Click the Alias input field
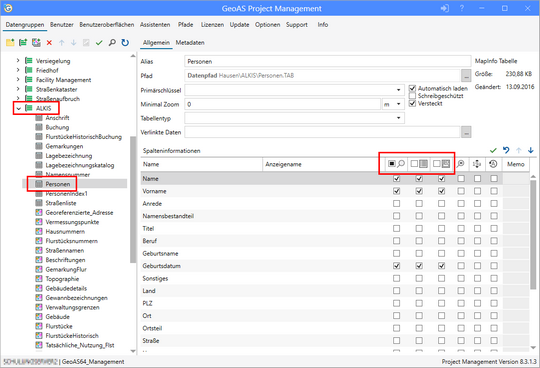The image size is (540, 368). pos(328,61)
